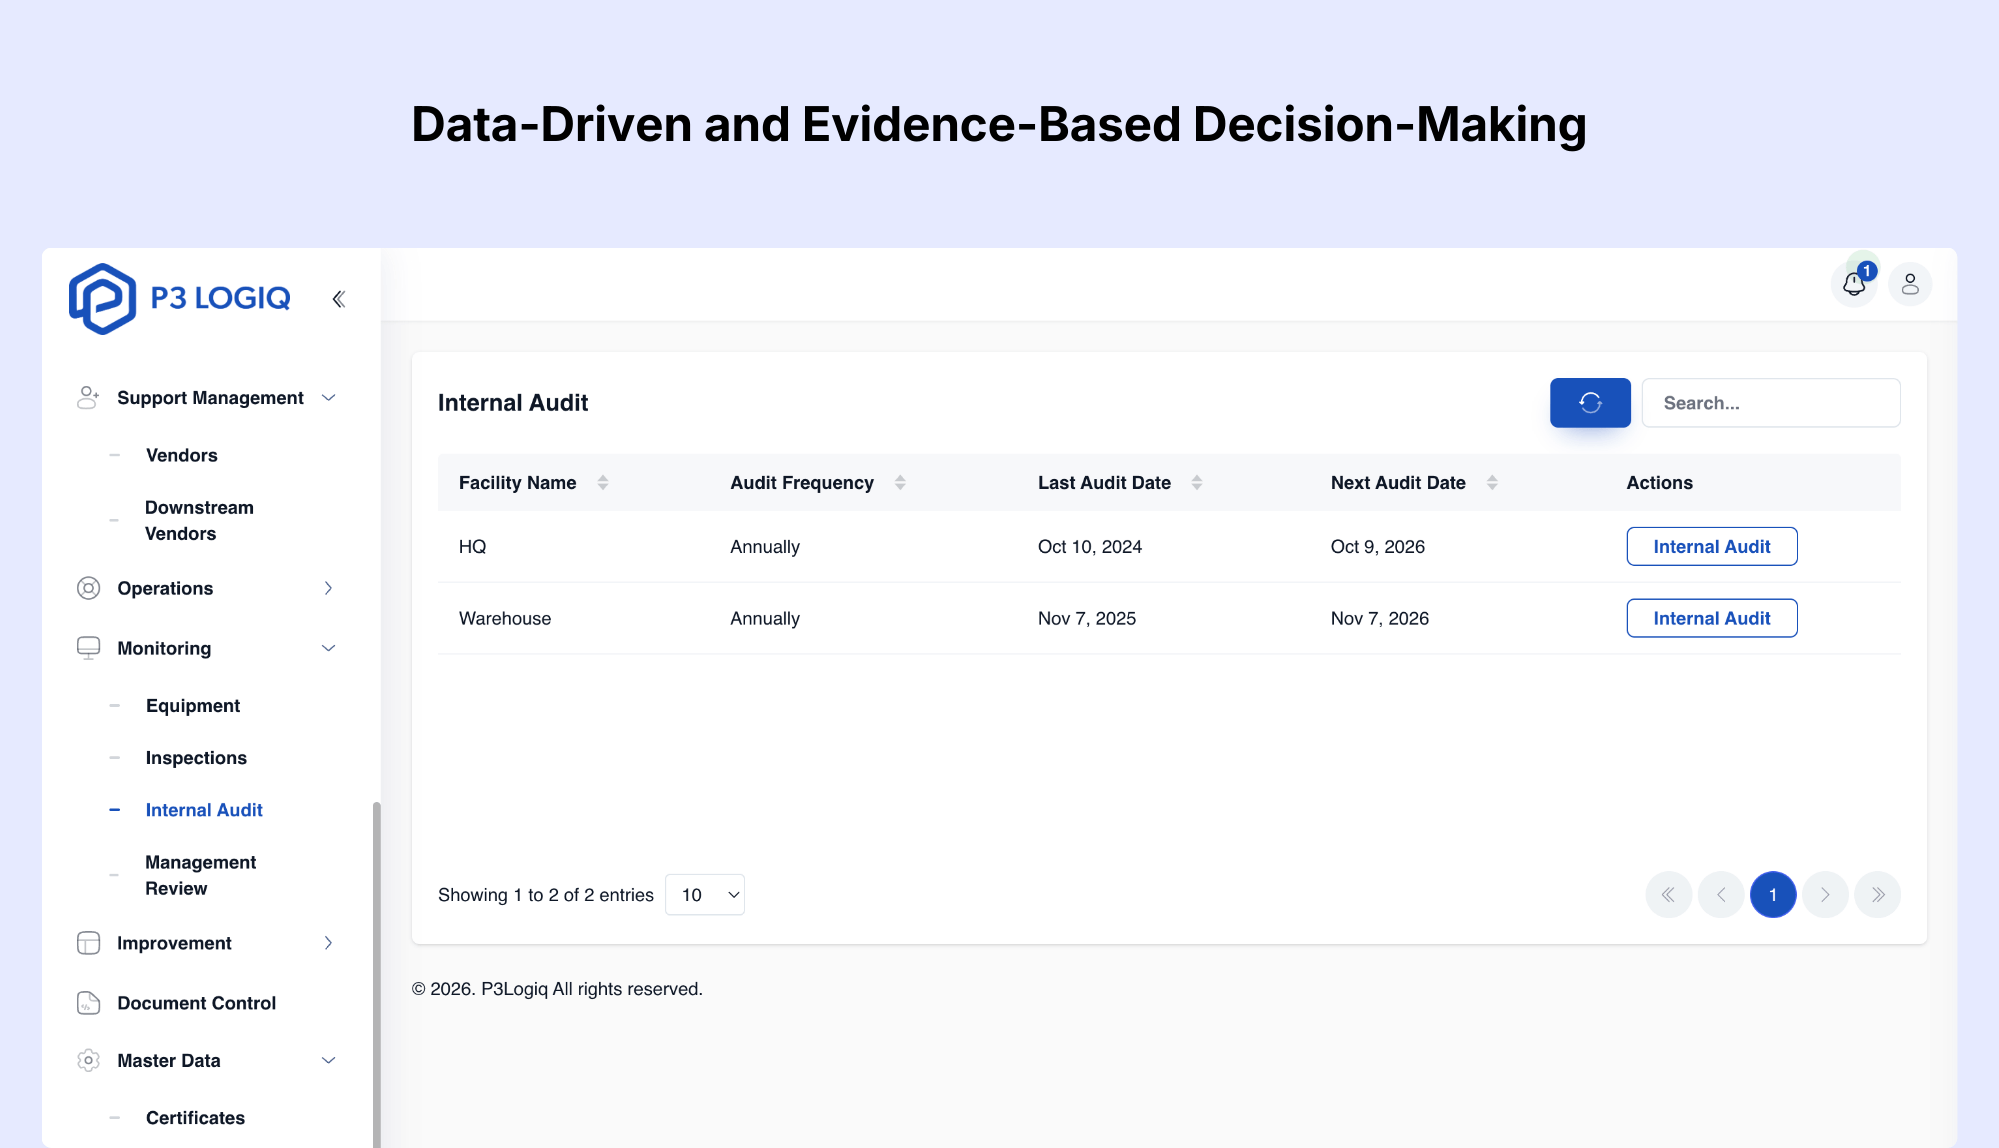Viewport: 1999px width, 1148px height.
Task: Select the Management Review menu item
Action: point(200,874)
